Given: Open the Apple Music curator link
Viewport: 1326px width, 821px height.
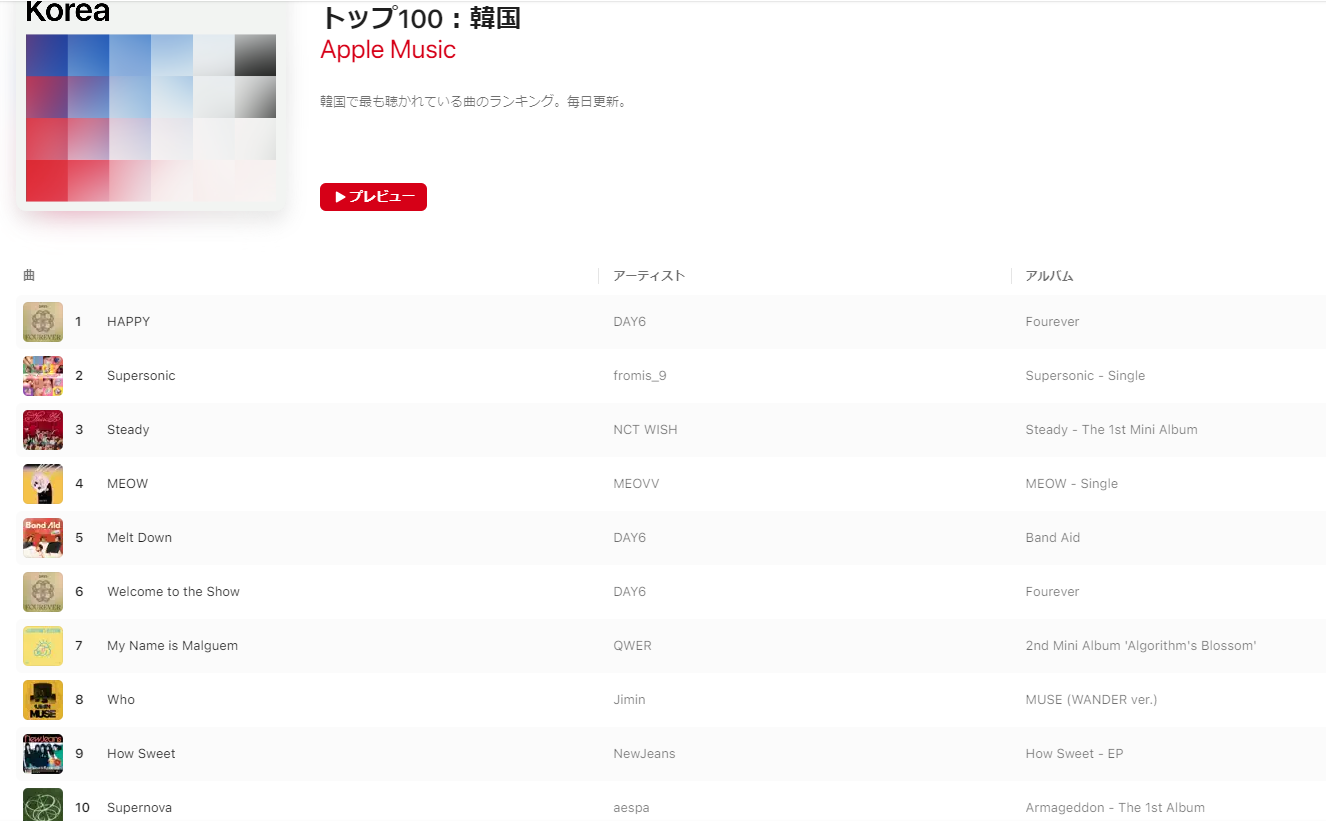Looking at the screenshot, I should tap(388, 50).
